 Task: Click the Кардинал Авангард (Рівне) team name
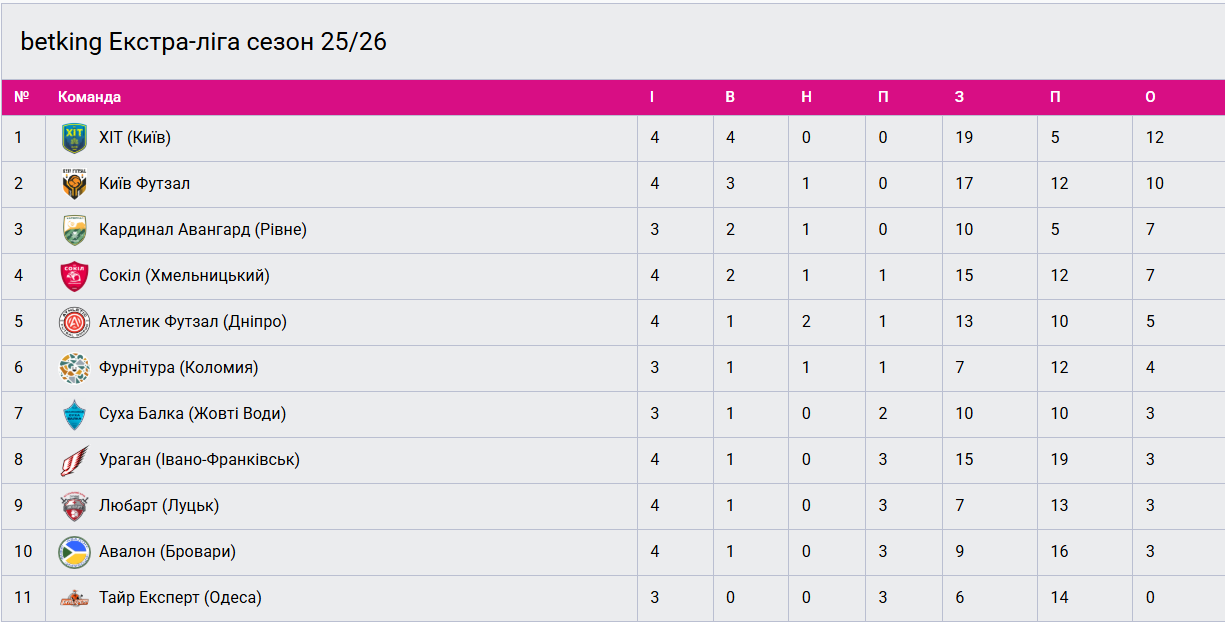click(203, 230)
